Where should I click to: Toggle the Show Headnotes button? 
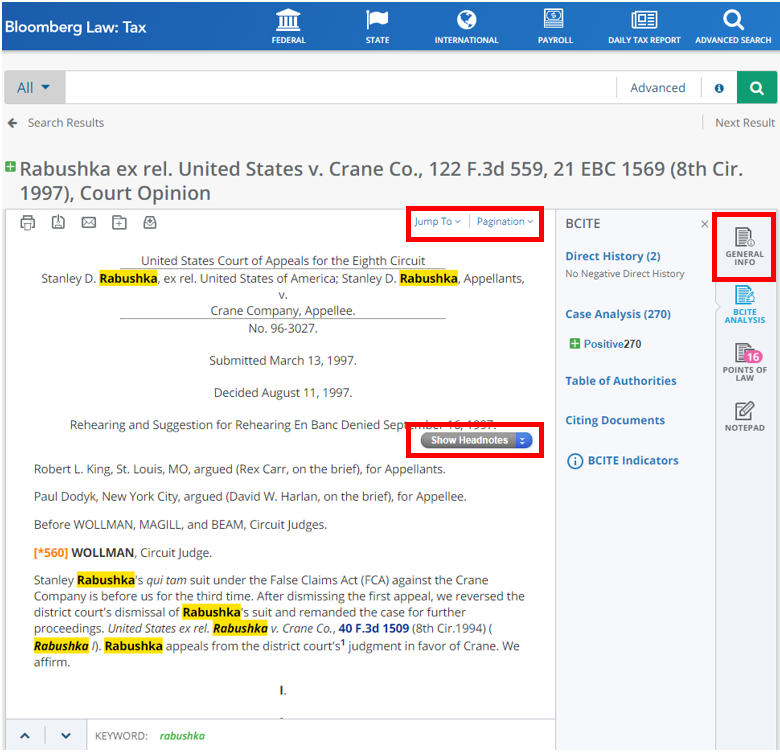(x=476, y=440)
